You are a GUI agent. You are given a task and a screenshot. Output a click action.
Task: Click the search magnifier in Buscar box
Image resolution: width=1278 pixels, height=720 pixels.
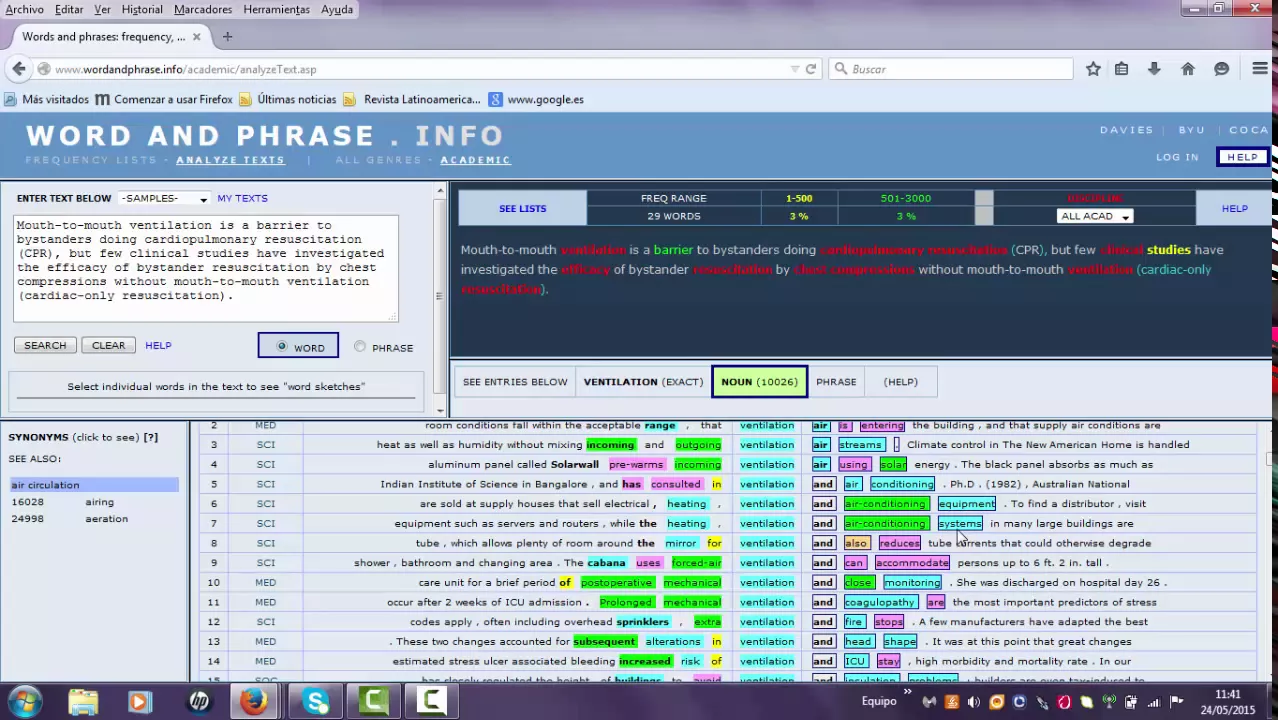841,69
